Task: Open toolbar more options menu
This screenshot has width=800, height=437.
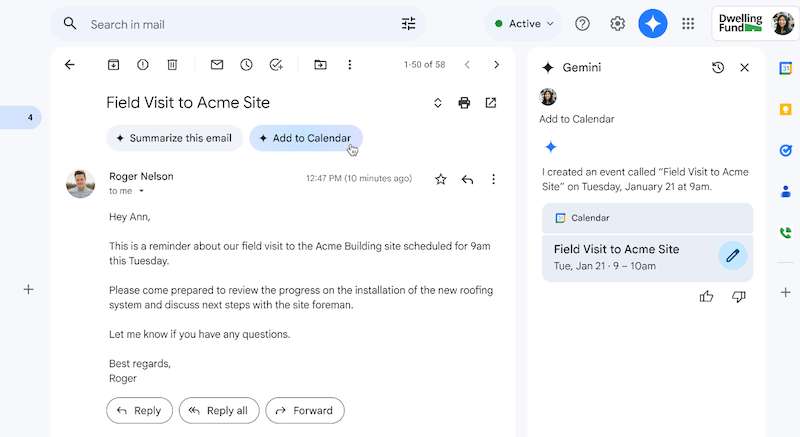Action: click(x=349, y=65)
